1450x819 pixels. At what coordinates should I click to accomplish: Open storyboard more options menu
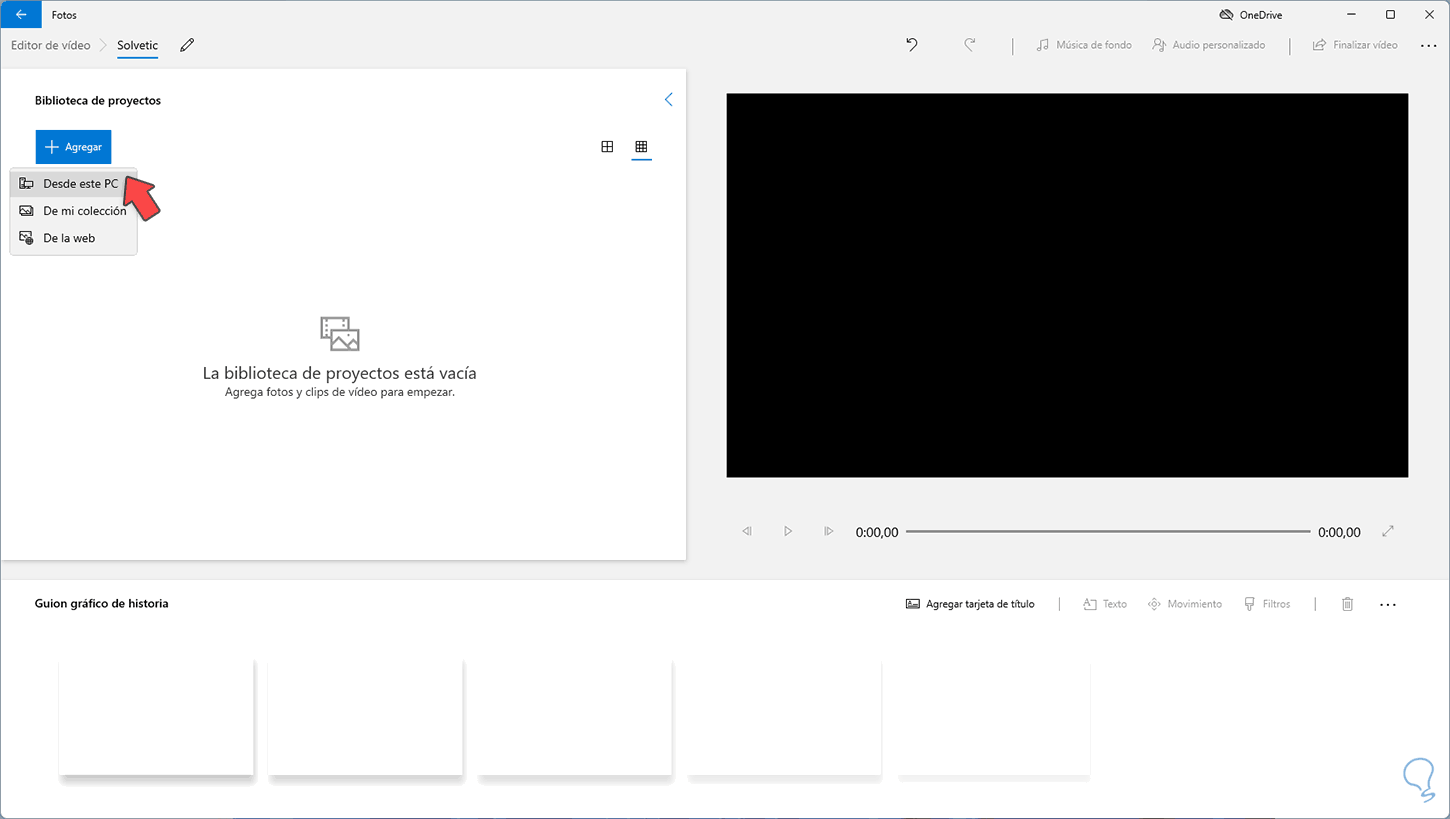(x=1388, y=604)
